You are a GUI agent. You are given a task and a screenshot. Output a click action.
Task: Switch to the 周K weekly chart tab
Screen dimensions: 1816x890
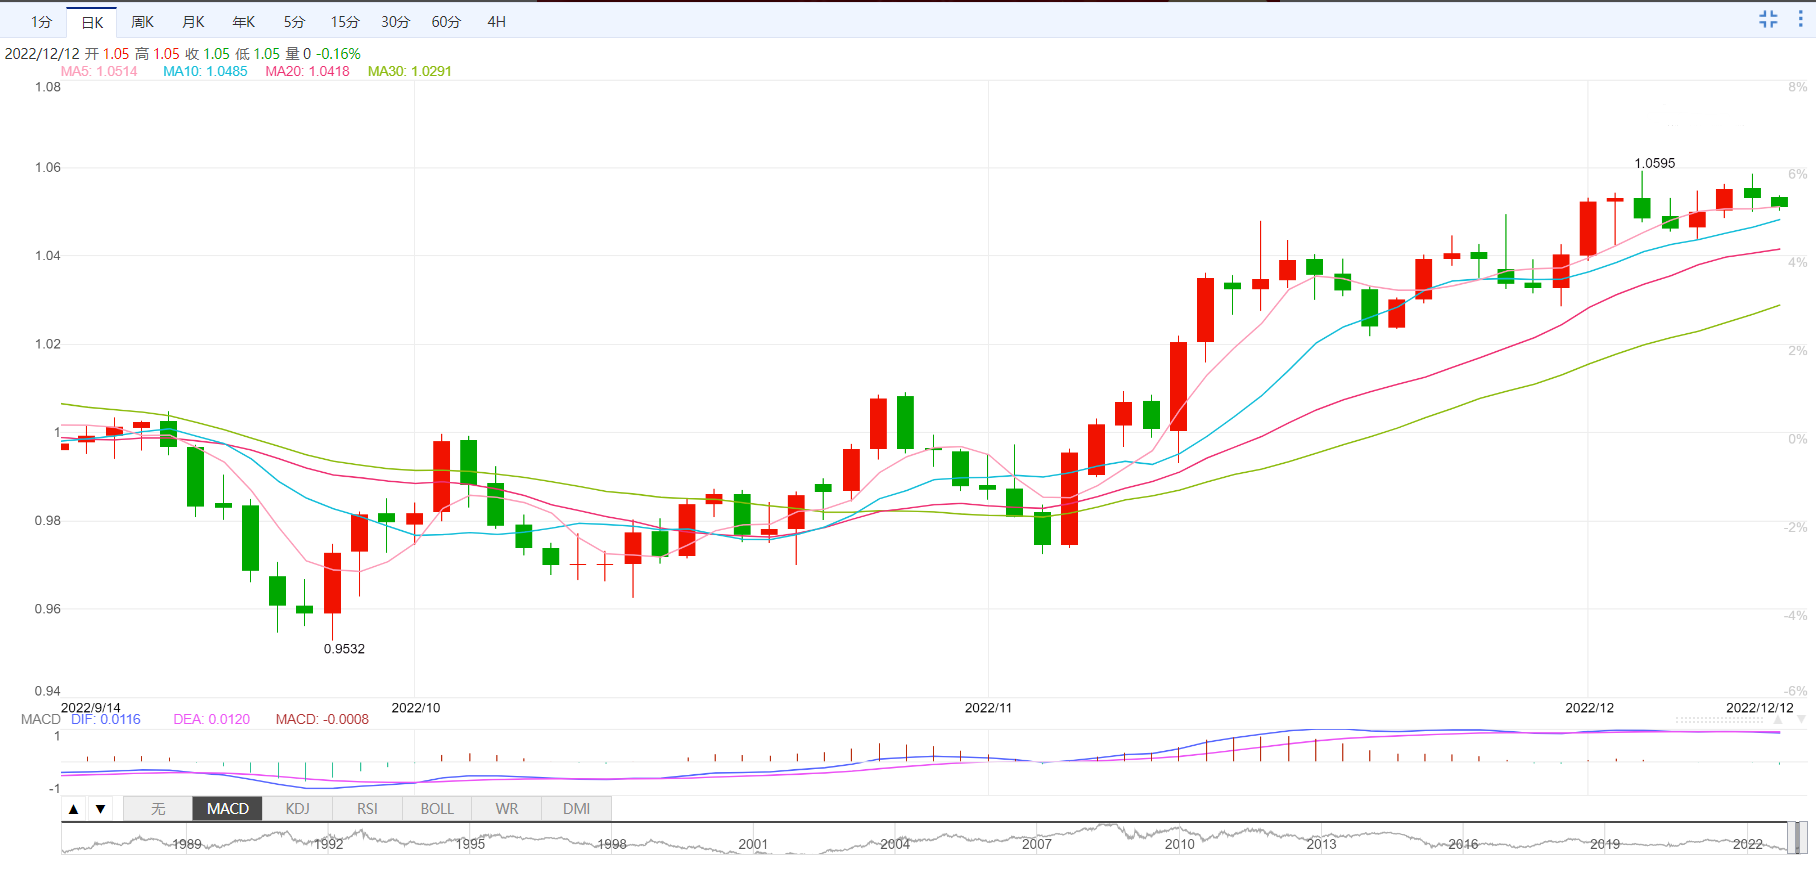[x=143, y=22]
